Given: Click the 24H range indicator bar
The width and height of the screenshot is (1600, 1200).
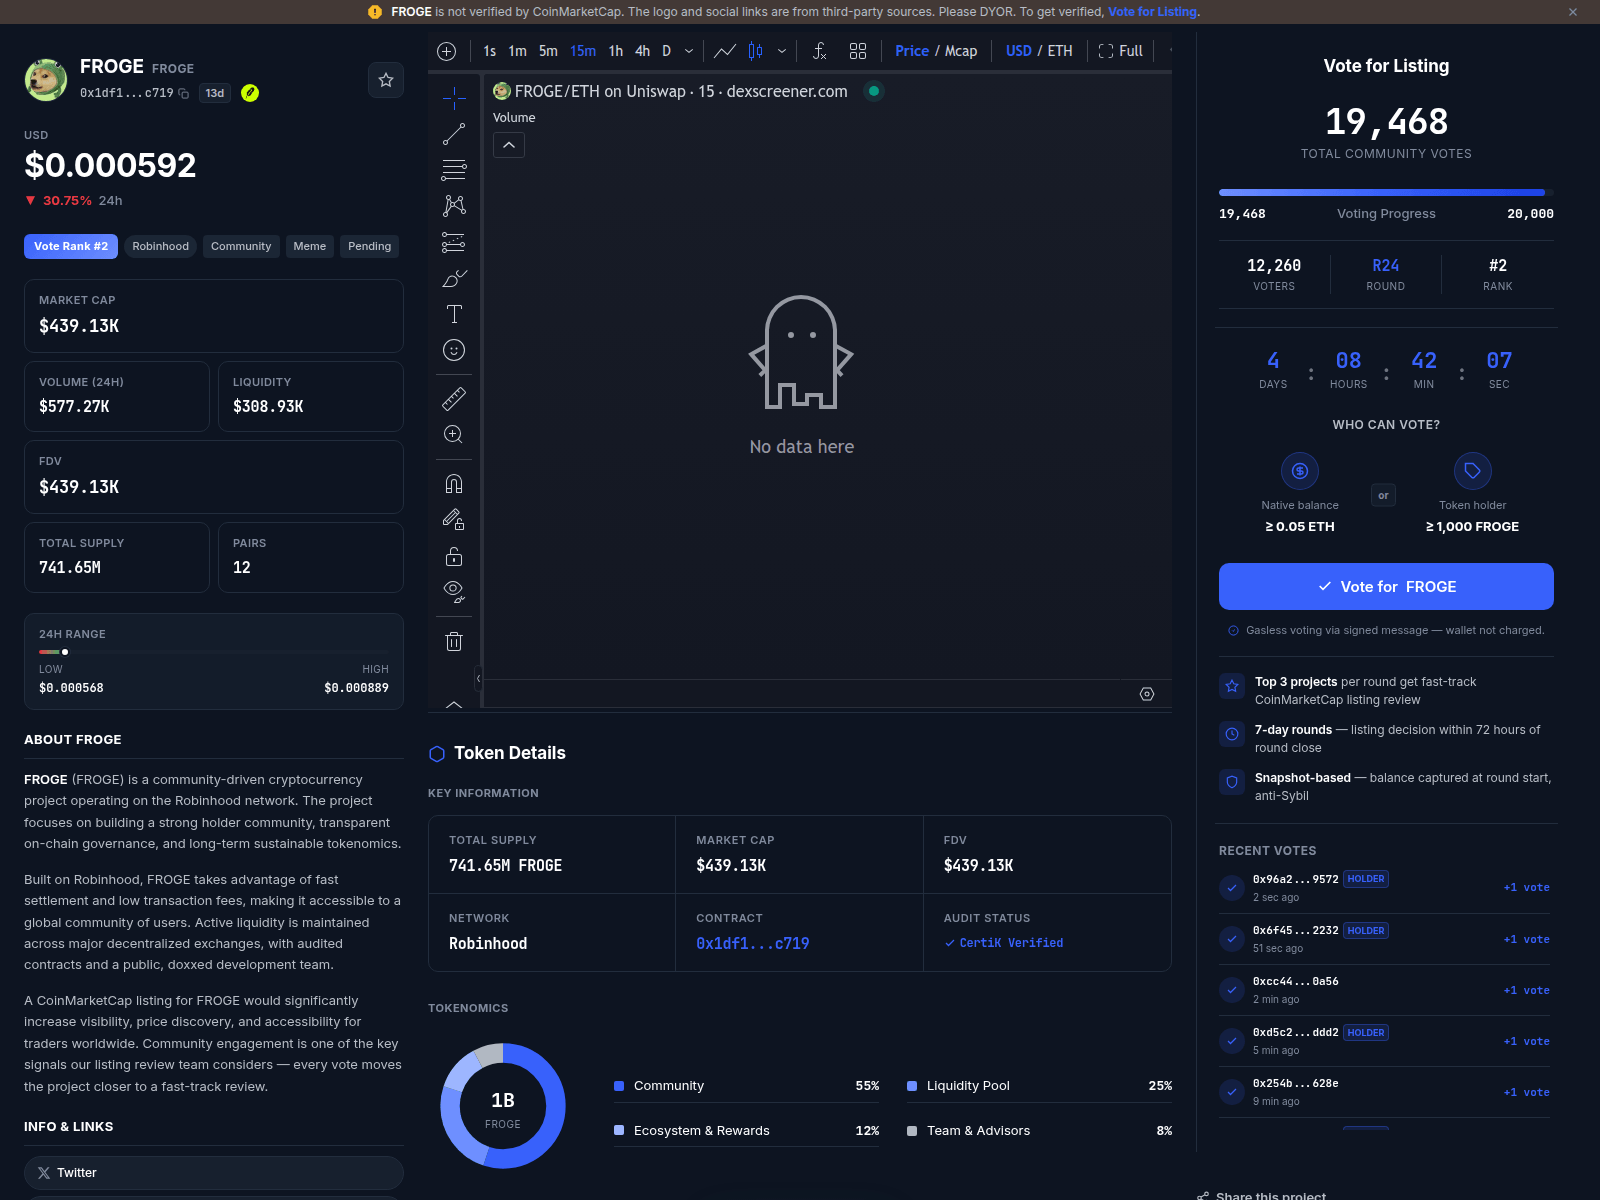Looking at the screenshot, I should click(x=214, y=652).
